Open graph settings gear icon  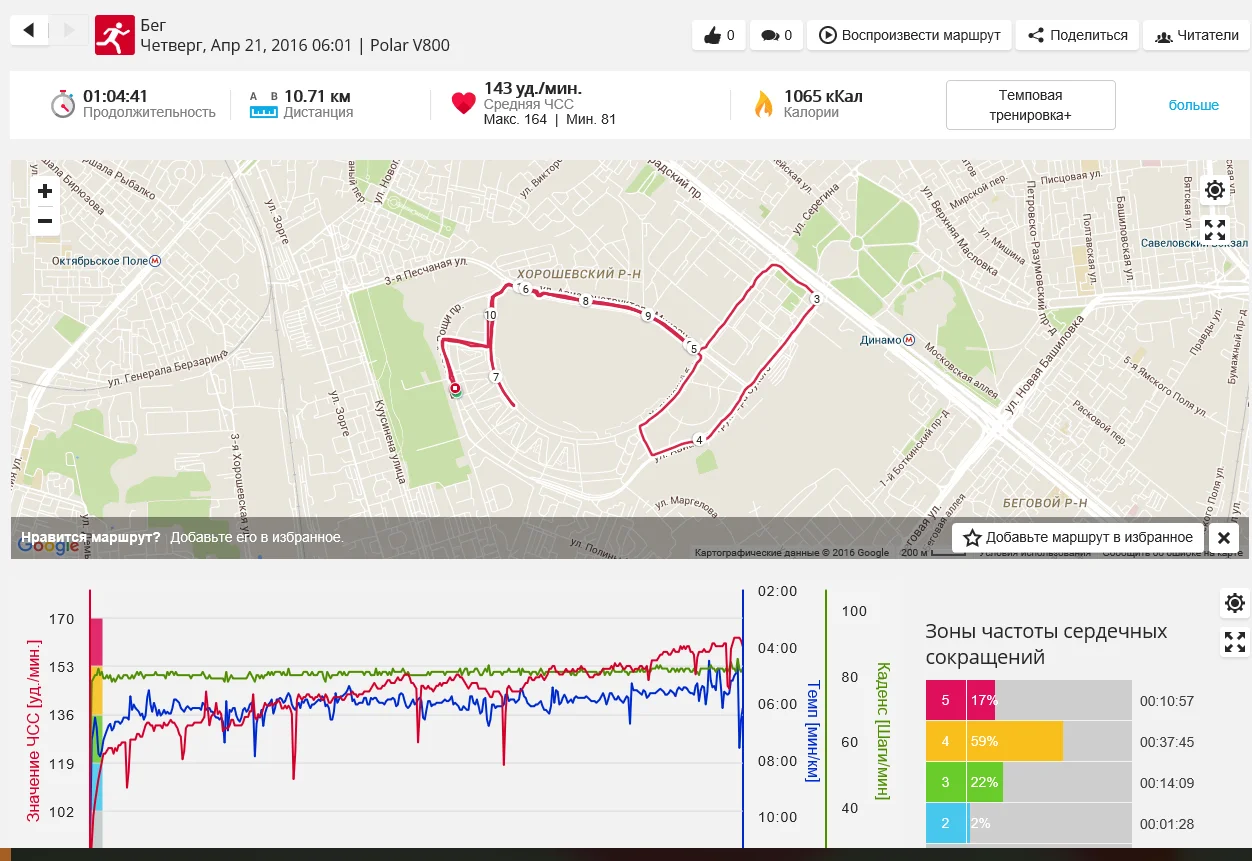tap(1235, 603)
